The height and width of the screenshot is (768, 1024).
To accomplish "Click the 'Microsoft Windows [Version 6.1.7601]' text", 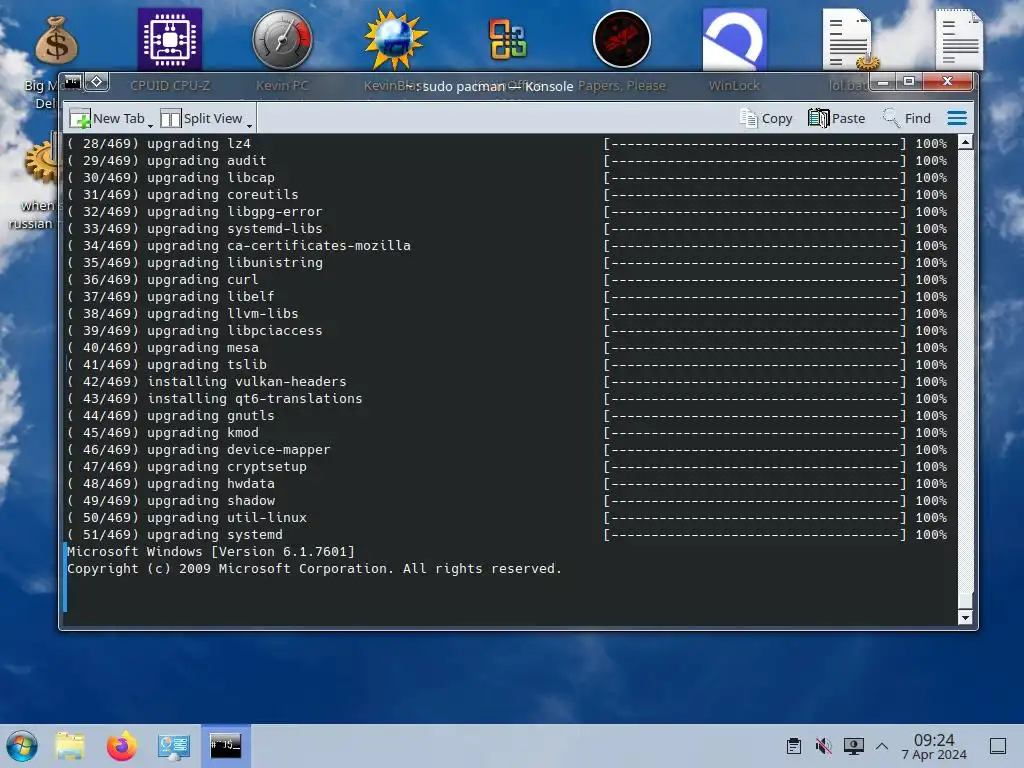I will [x=211, y=551].
